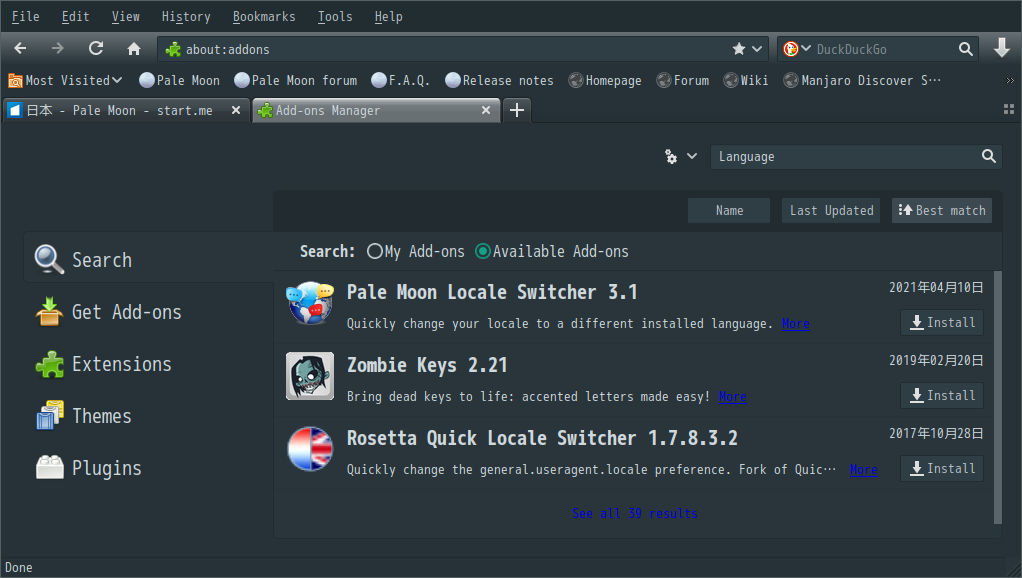
Task: Click the forward navigation arrow
Action: point(58,49)
